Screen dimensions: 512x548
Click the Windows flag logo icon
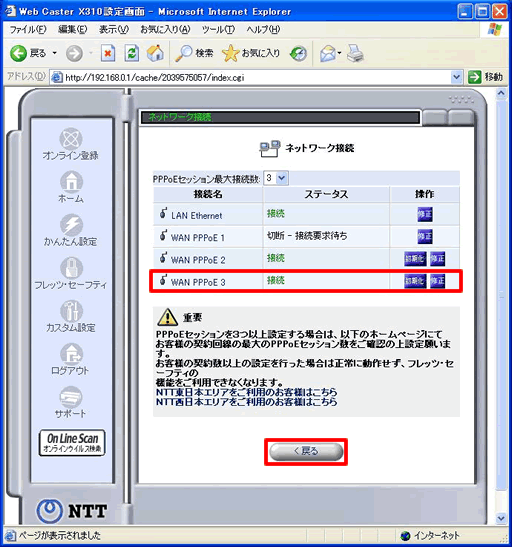tap(495, 30)
